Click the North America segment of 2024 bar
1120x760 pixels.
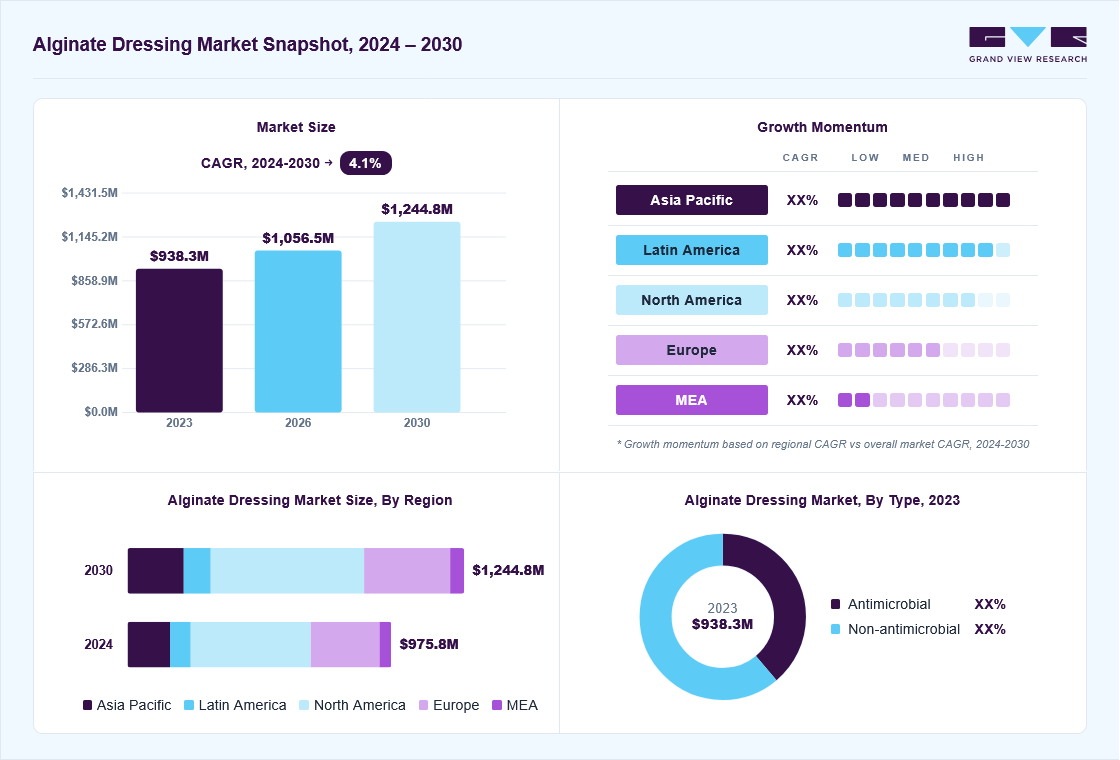(251, 644)
